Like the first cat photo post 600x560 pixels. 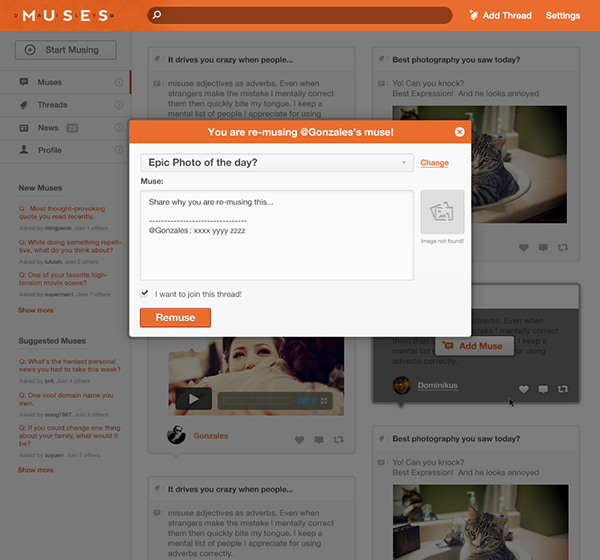(x=523, y=248)
